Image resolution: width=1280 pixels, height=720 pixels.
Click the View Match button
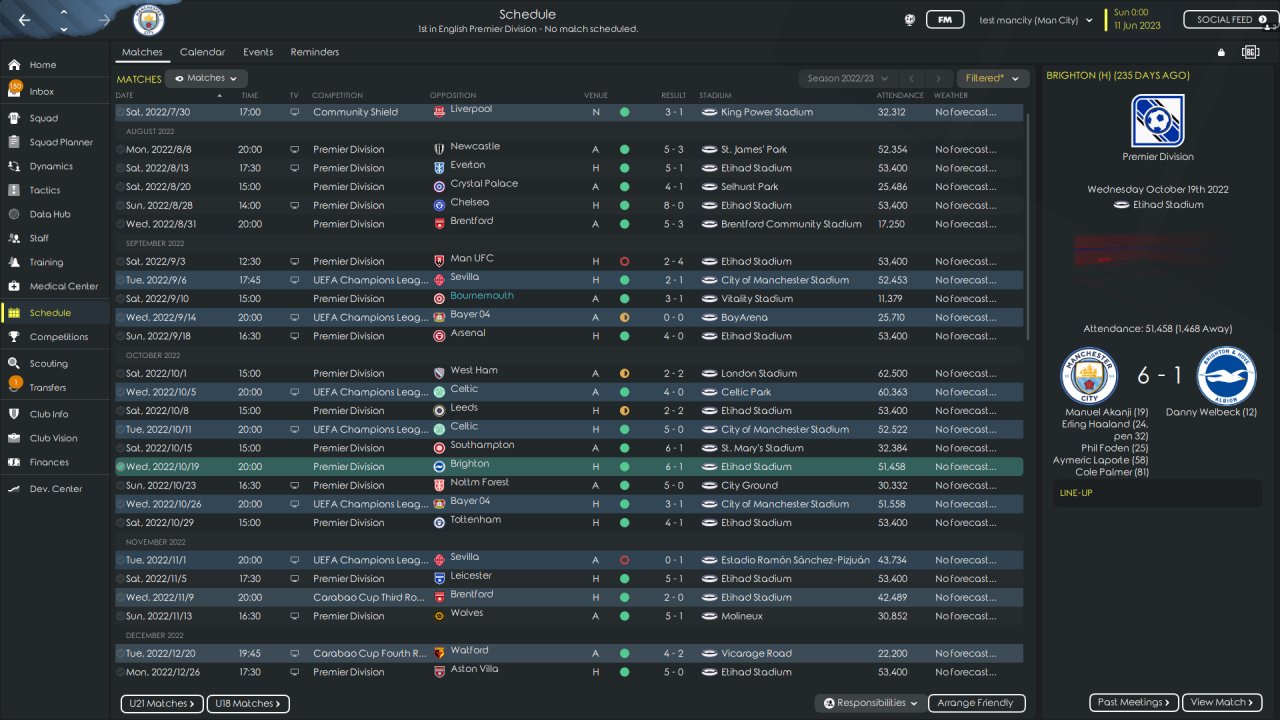pos(1222,703)
